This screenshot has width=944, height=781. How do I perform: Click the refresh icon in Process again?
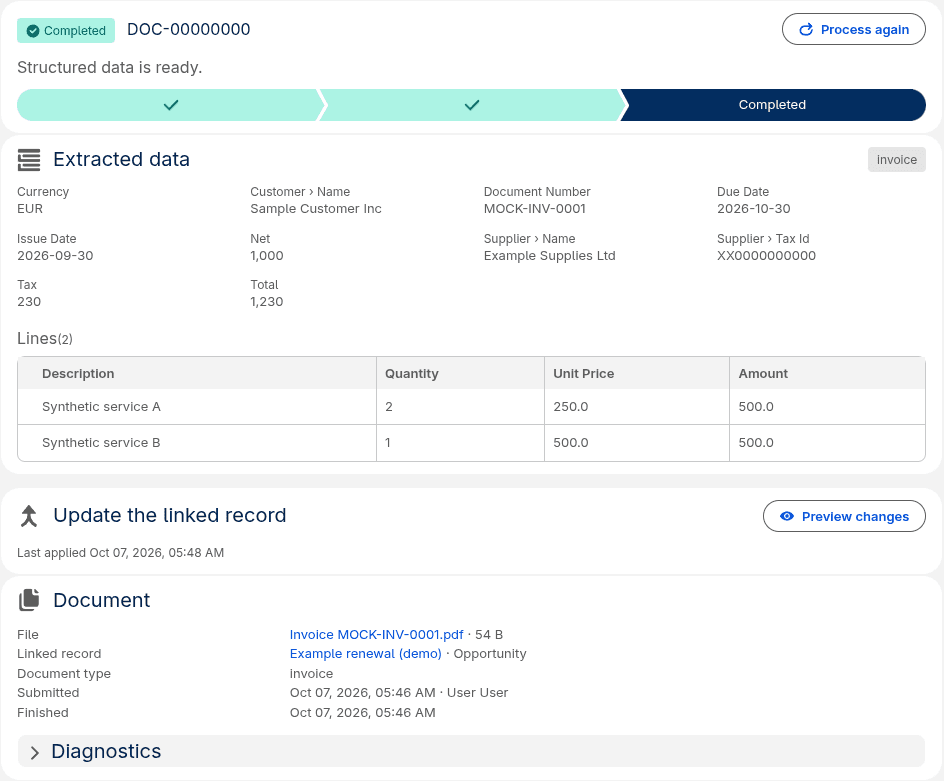tap(806, 30)
